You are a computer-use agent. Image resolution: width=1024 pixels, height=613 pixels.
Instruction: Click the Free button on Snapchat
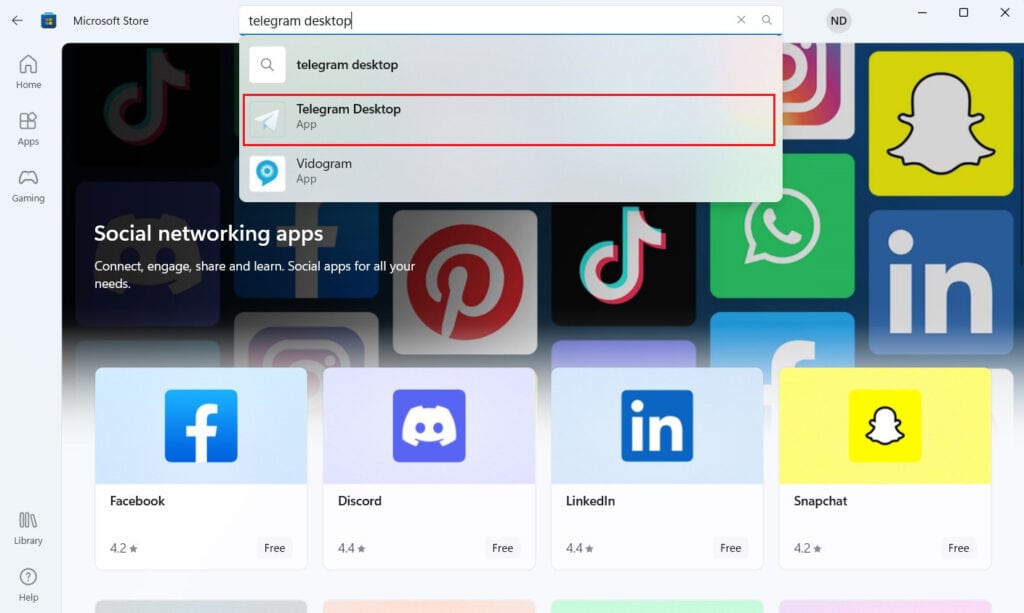[x=958, y=548]
